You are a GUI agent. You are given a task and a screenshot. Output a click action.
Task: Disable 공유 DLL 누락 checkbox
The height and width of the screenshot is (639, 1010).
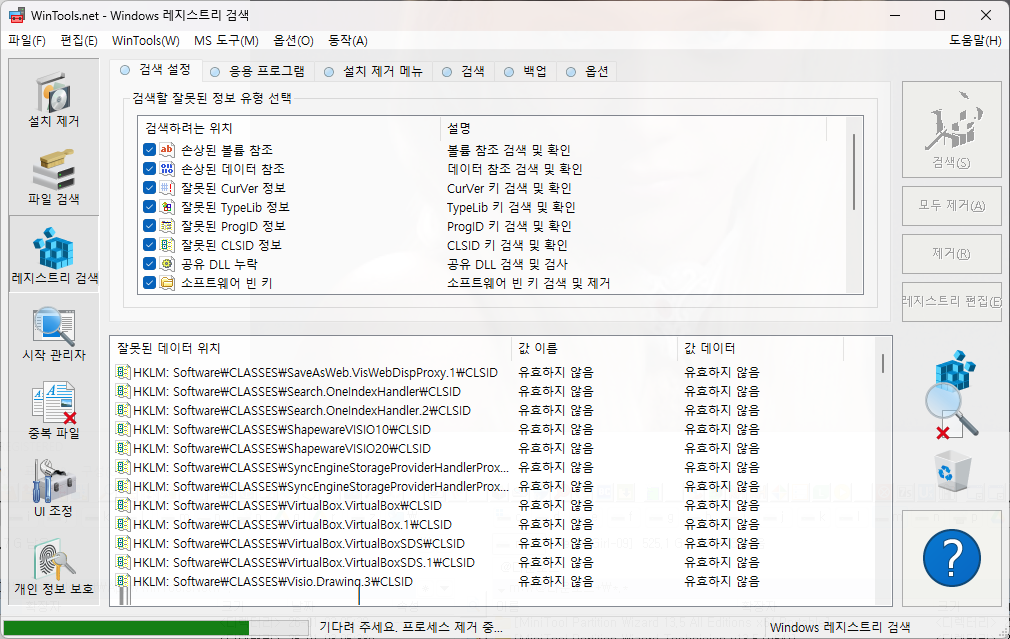[149, 263]
